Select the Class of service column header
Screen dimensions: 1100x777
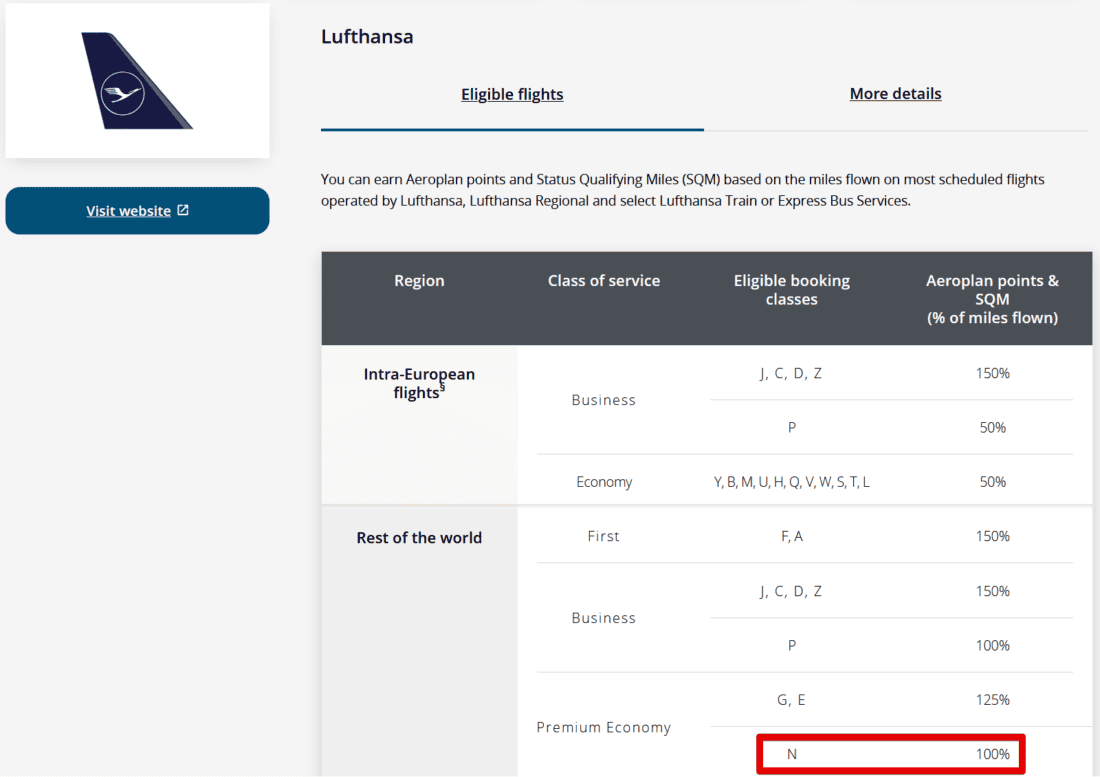coord(604,281)
